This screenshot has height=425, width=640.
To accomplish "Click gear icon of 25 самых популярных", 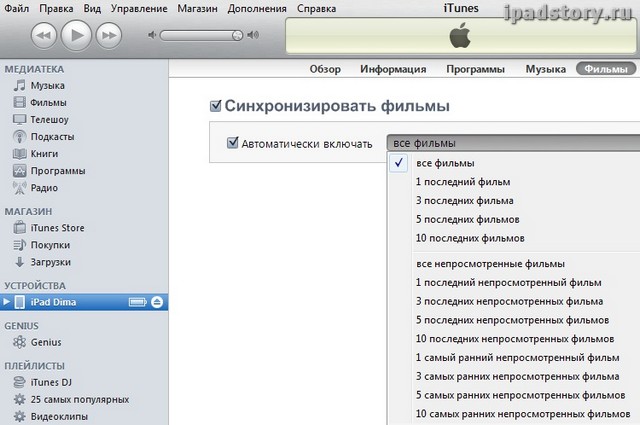I will click(19, 399).
